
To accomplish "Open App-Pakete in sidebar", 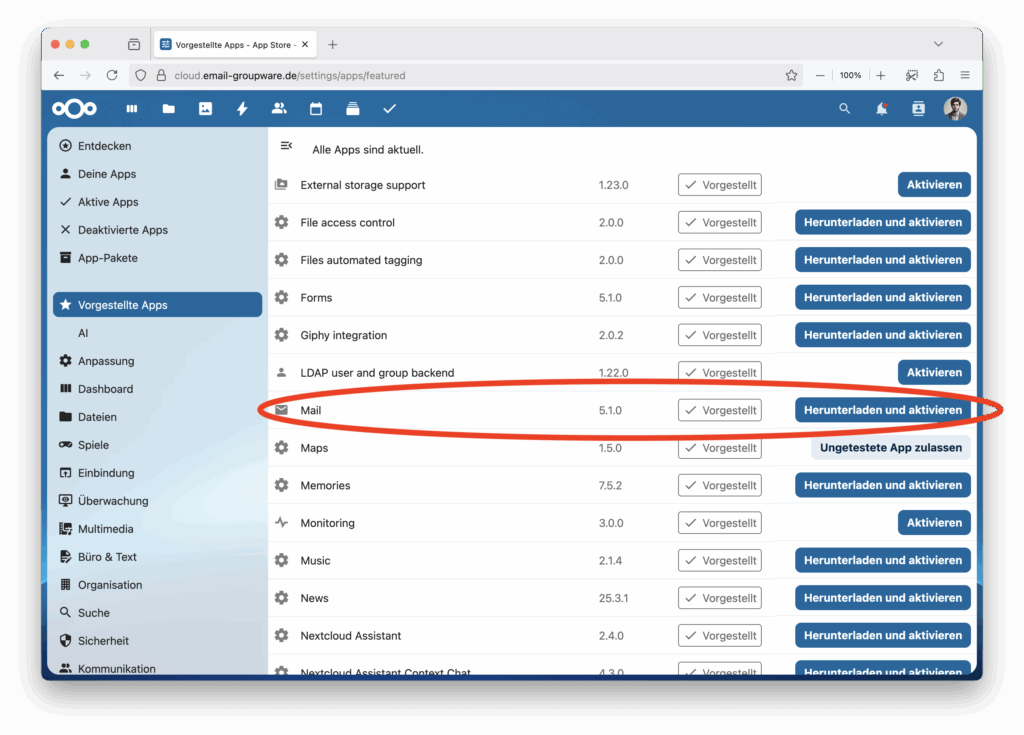I will coord(157,258).
